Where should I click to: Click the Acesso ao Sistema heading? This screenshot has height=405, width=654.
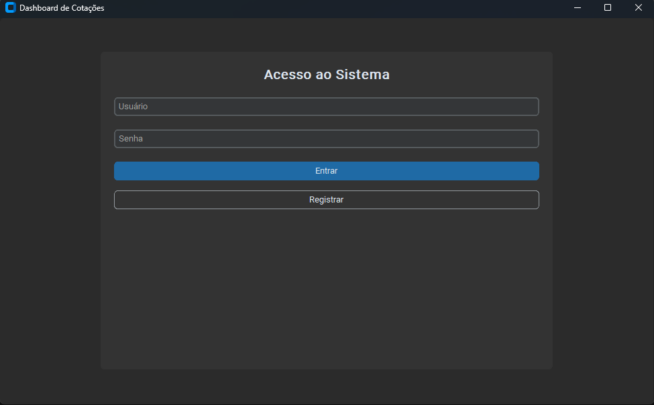(x=327, y=74)
